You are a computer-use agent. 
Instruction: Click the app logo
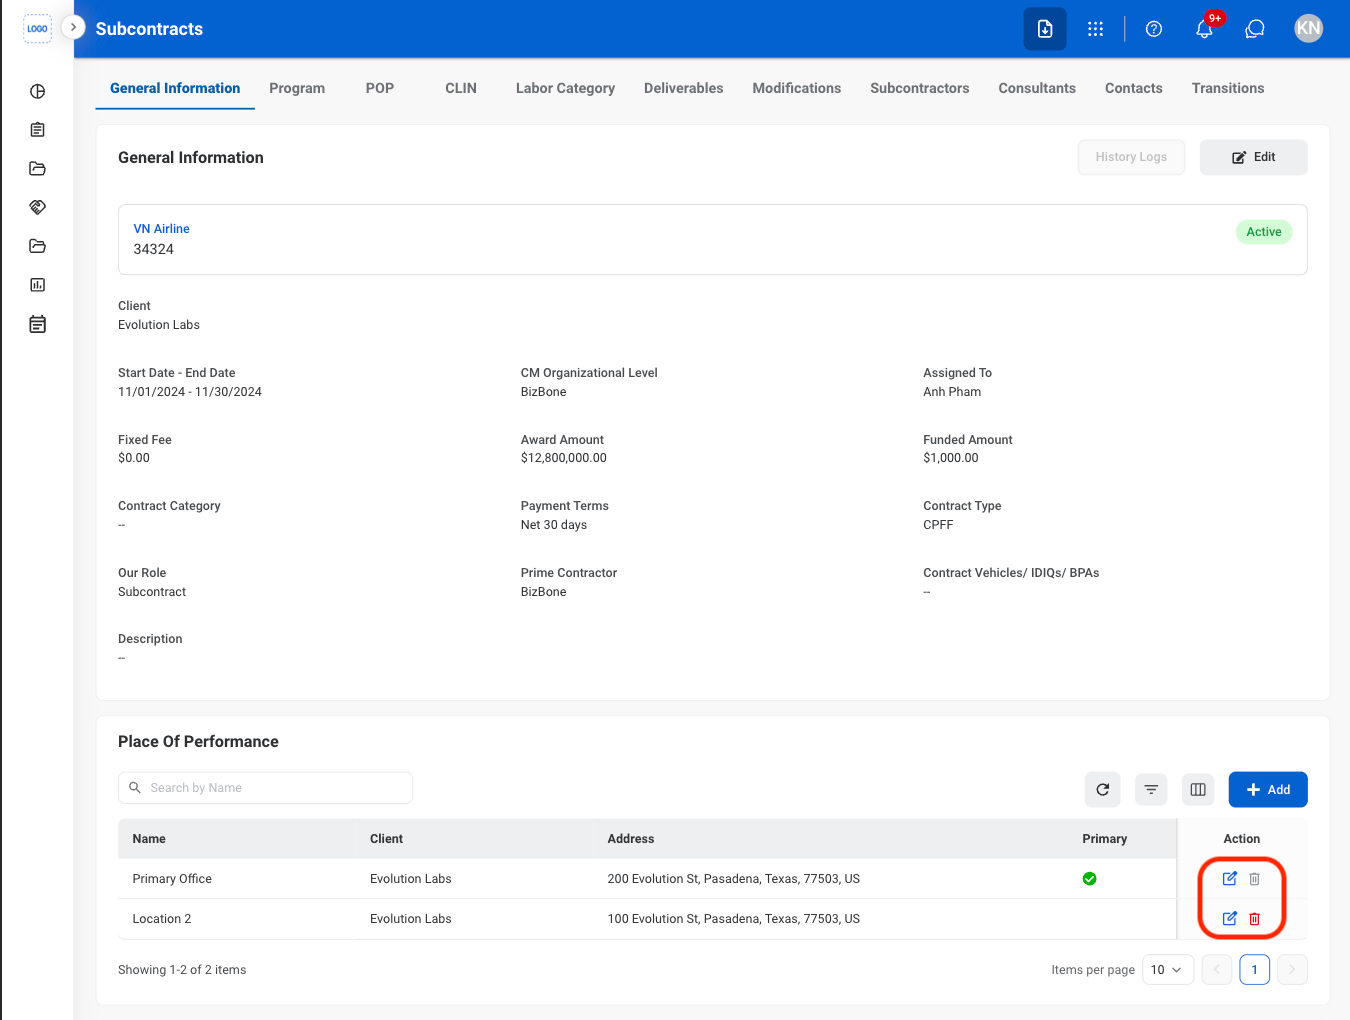click(x=37, y=28)
